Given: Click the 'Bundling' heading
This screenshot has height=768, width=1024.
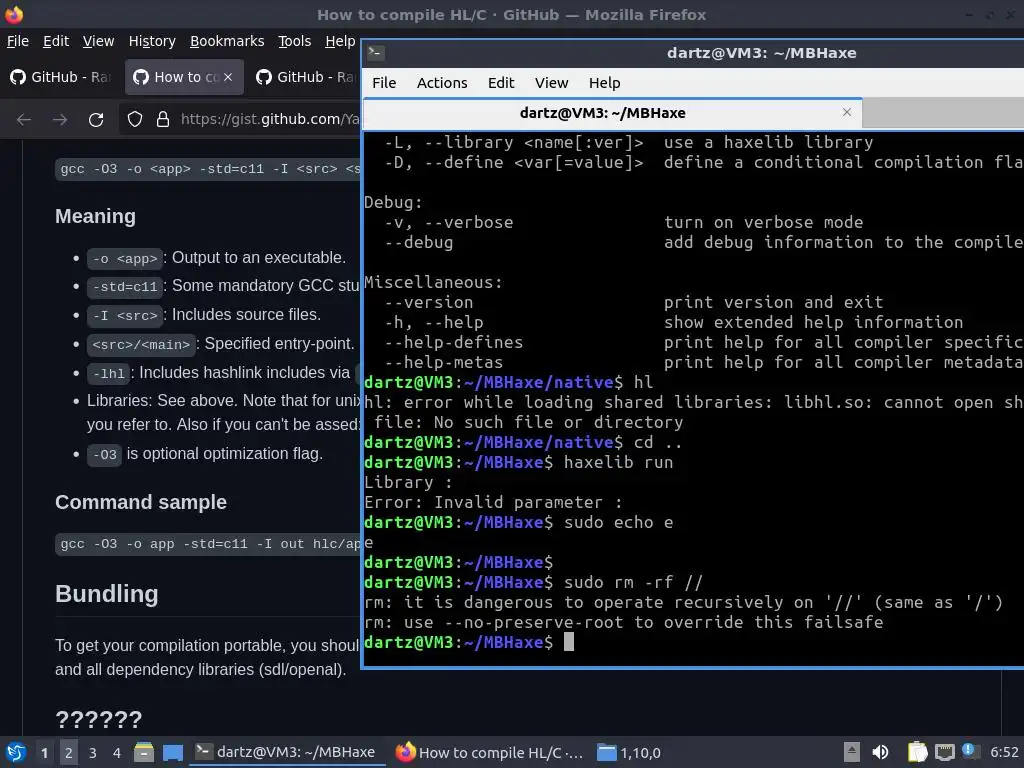Looking at the screenshot, I should coord(106,594).
